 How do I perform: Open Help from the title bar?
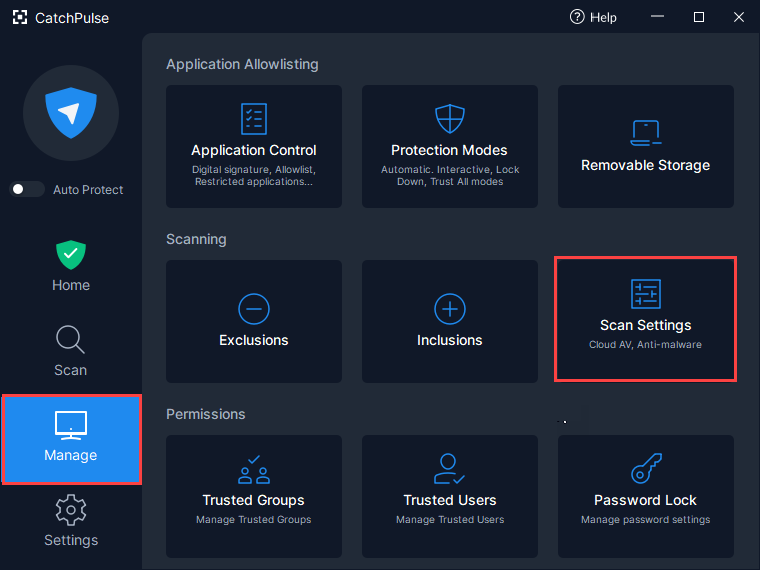(593, 17)
